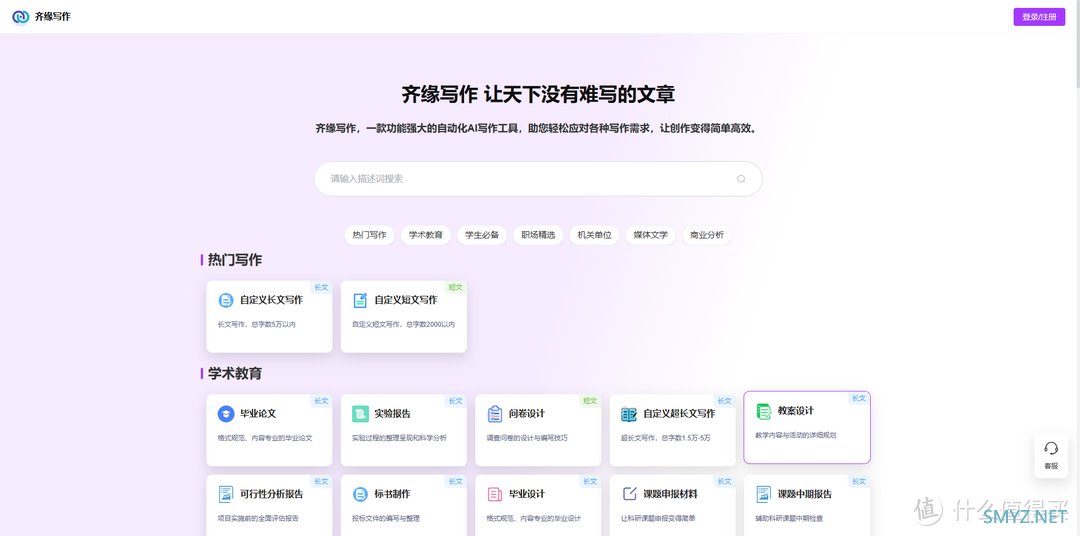The width and height of the screenshot is (1080, 536).
Task: Click the 登录/注册 button
Action: point(1039,17)
